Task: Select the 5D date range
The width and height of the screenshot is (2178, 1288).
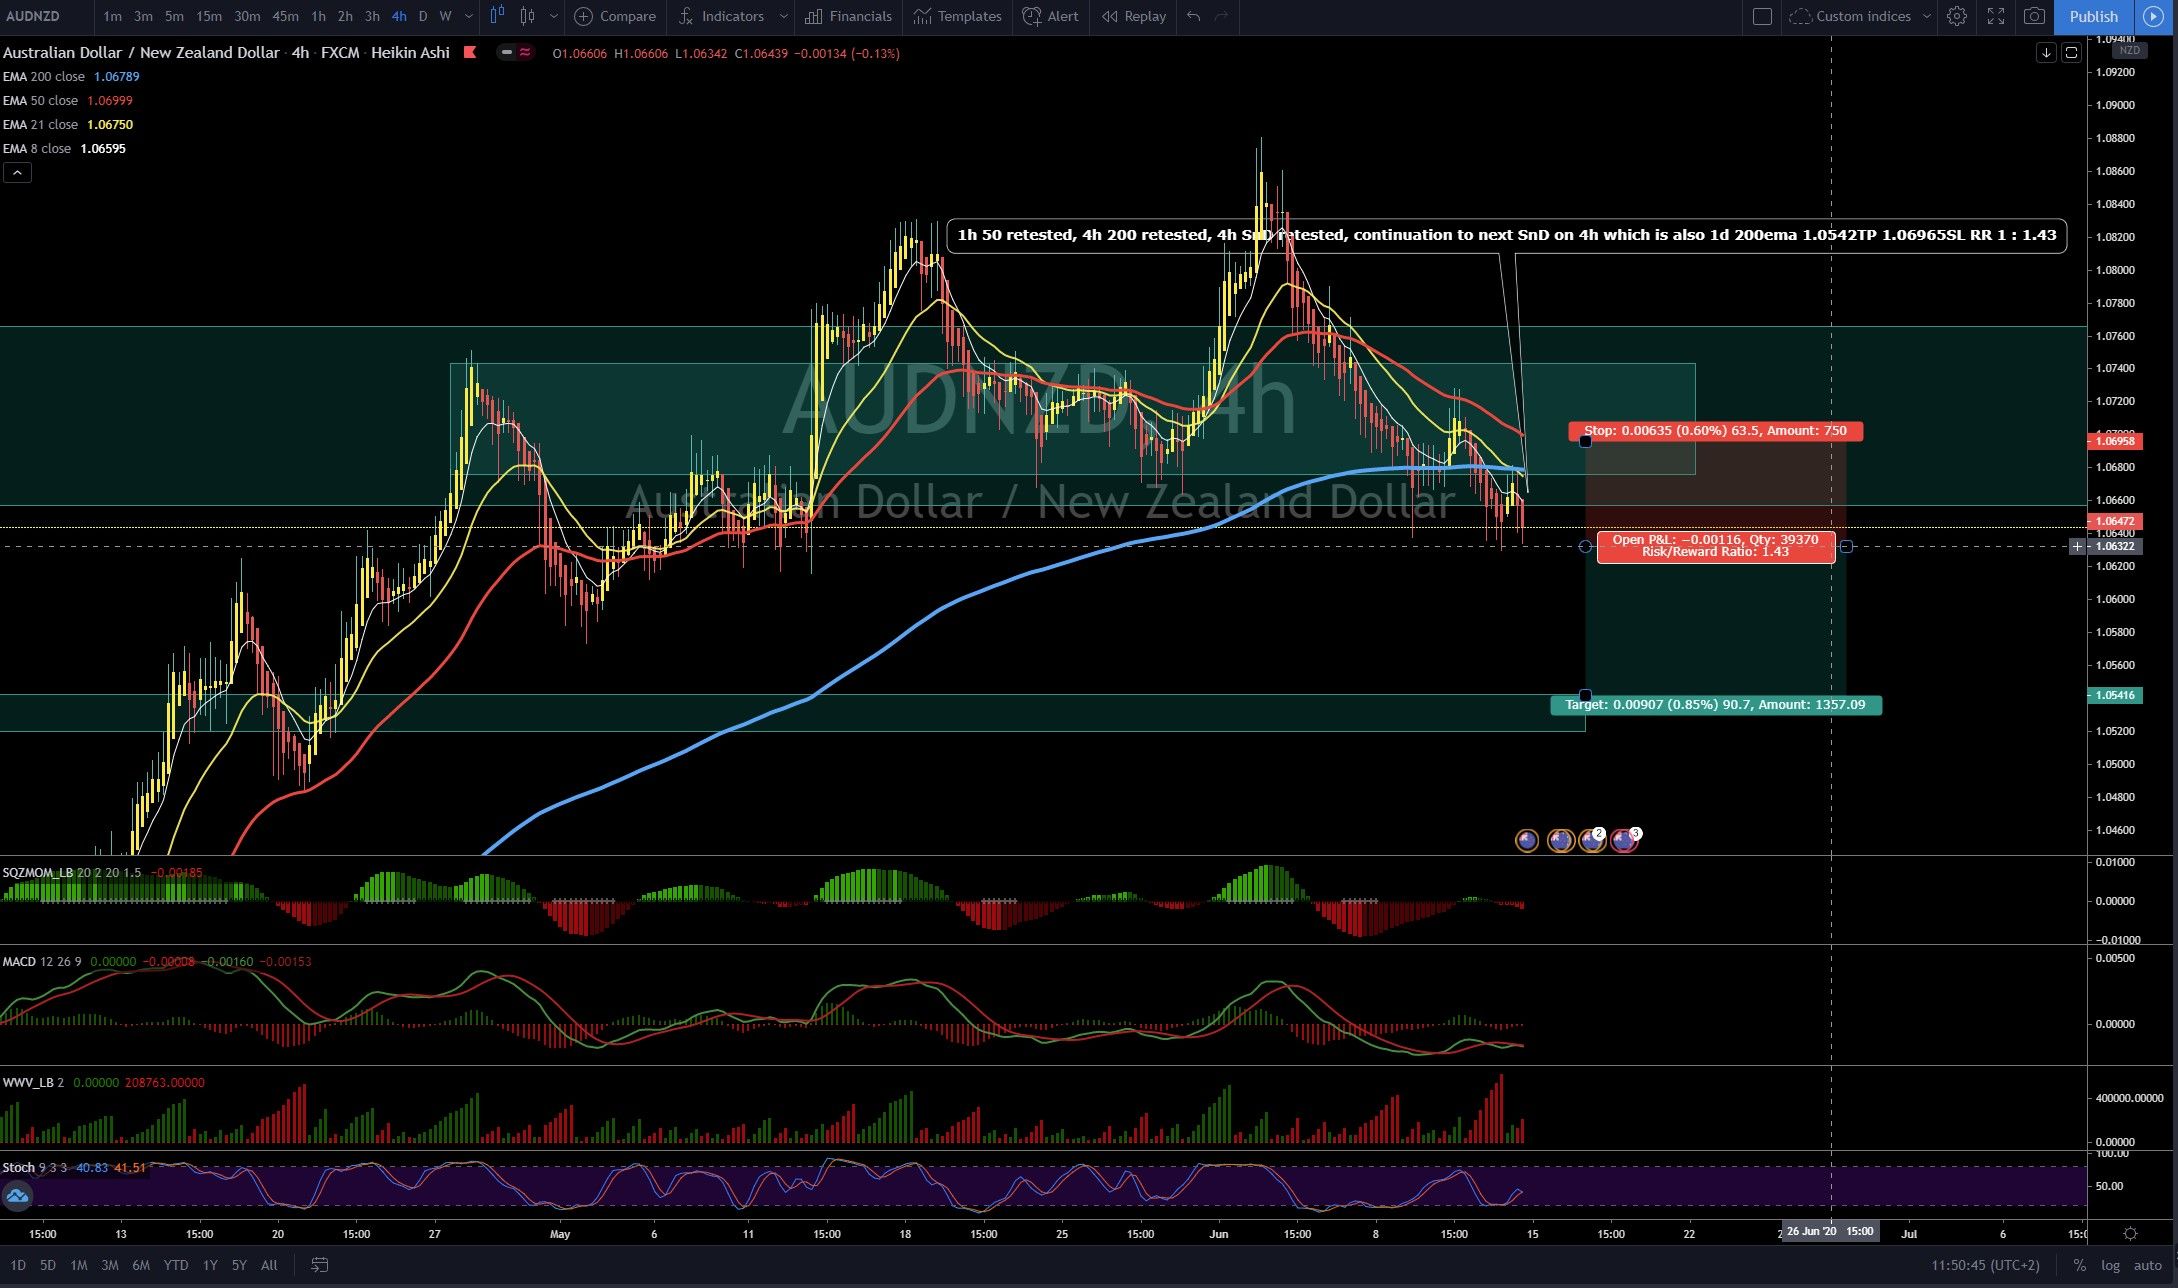Action: coord(47,1265)
